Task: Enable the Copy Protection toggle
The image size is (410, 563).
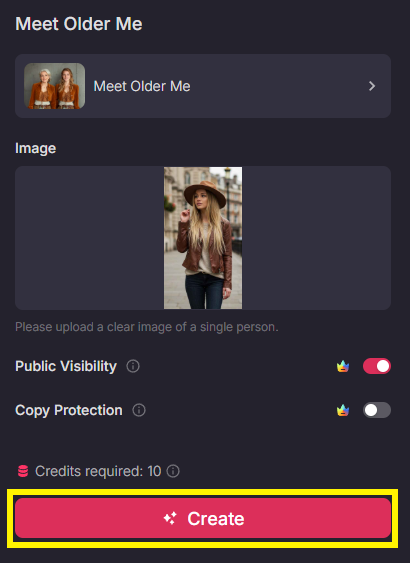Action: (x=377, y=410)
